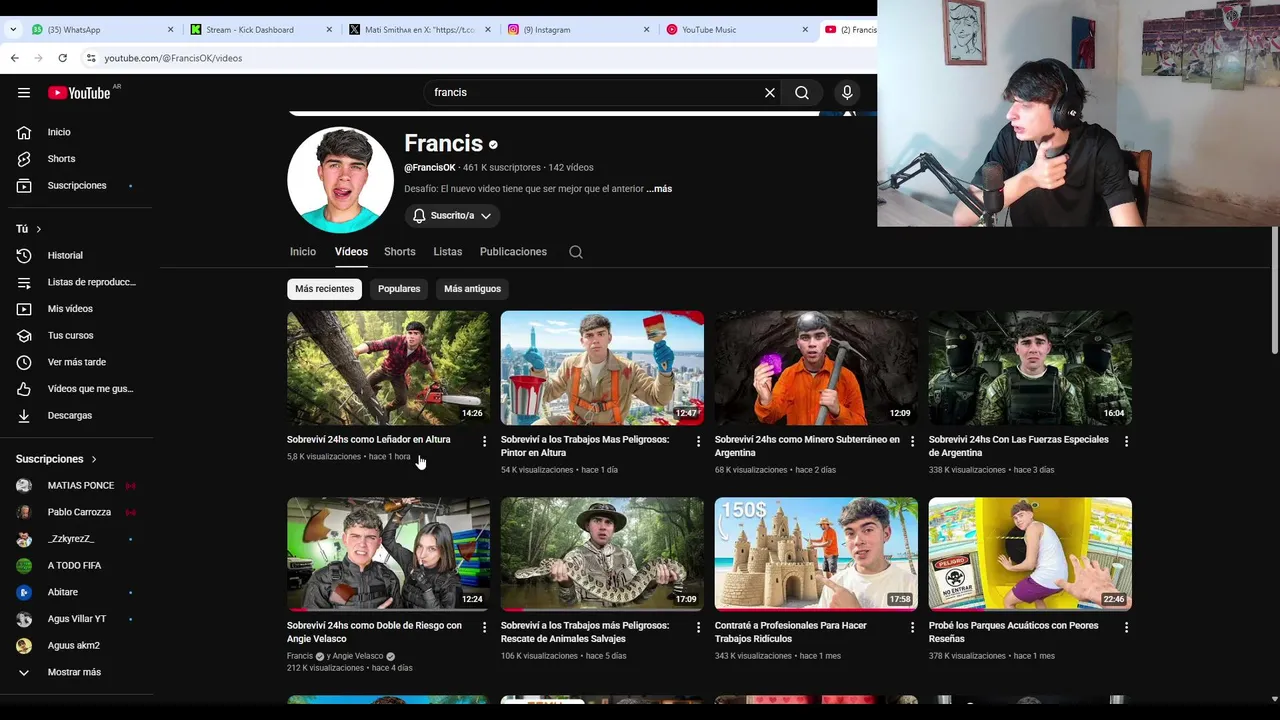Open Ver más tarde in sidebar
This screenshot has height=720, width=1280.
pos(76,362)
